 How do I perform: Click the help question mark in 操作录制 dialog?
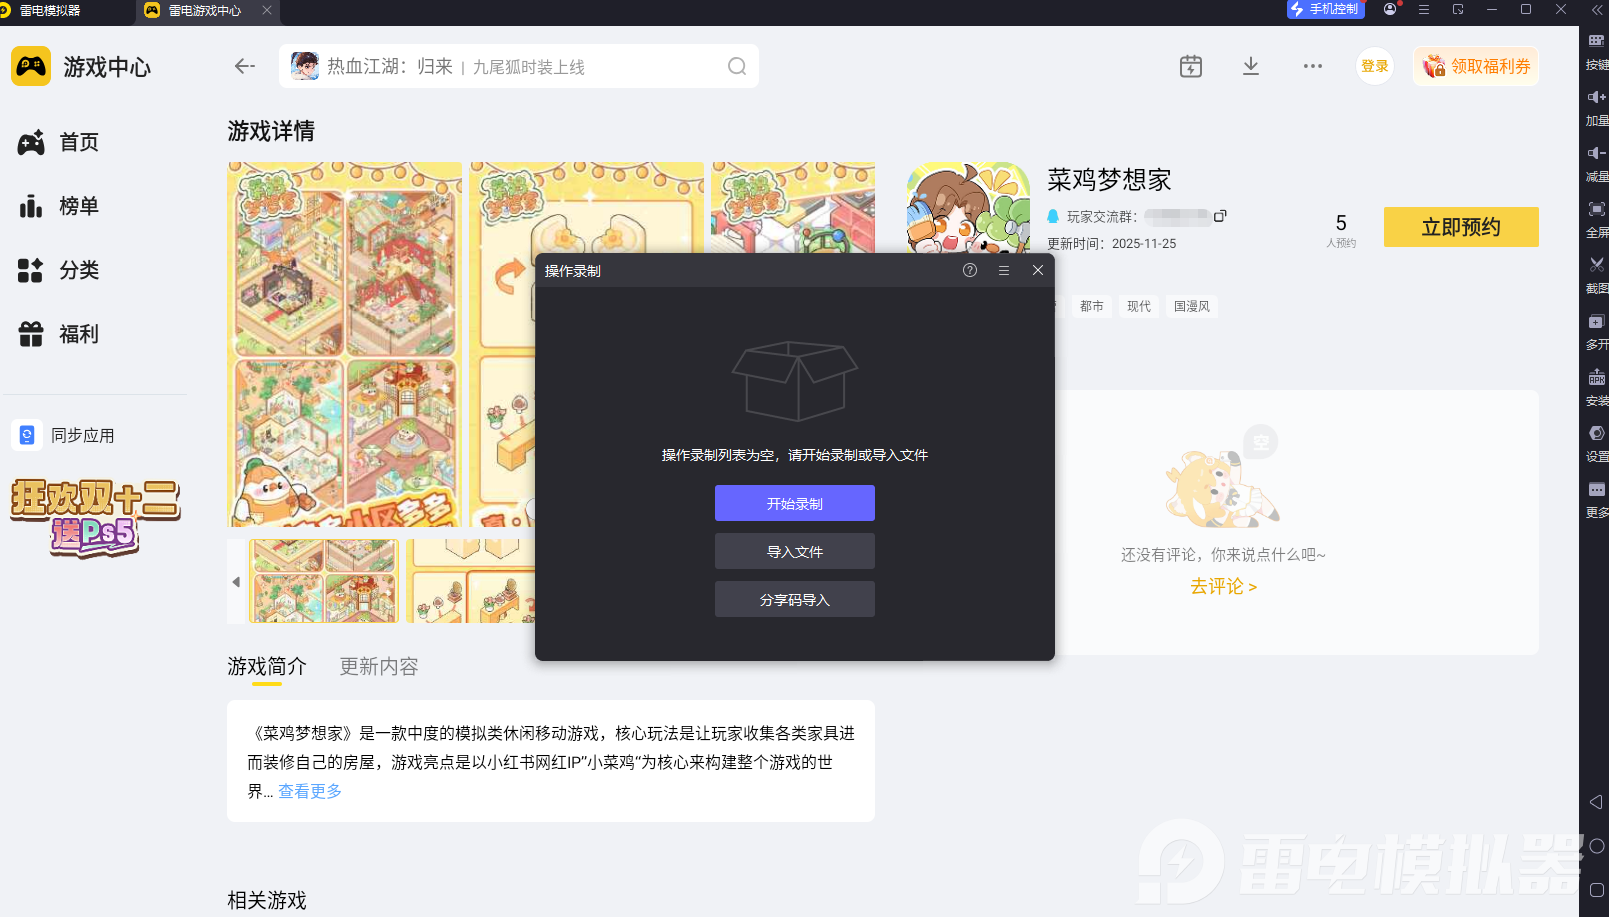[969, 270]
